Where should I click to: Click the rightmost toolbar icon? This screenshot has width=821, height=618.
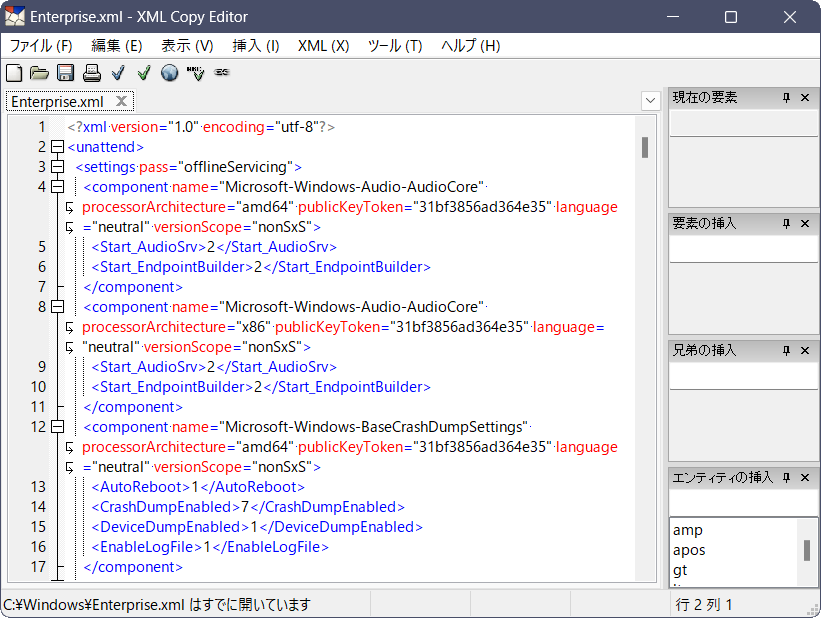point(221,72)
